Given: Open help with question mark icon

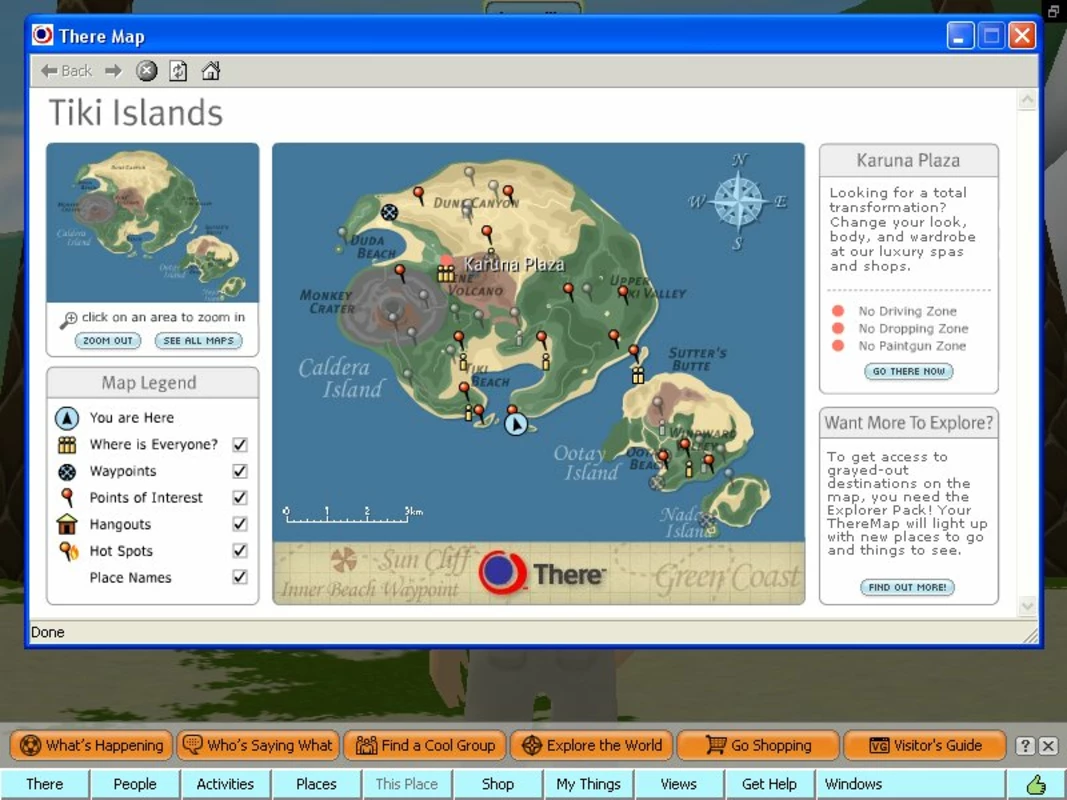Looking at the screenshot, I should pyautogui.click(x=1025, y=746).
